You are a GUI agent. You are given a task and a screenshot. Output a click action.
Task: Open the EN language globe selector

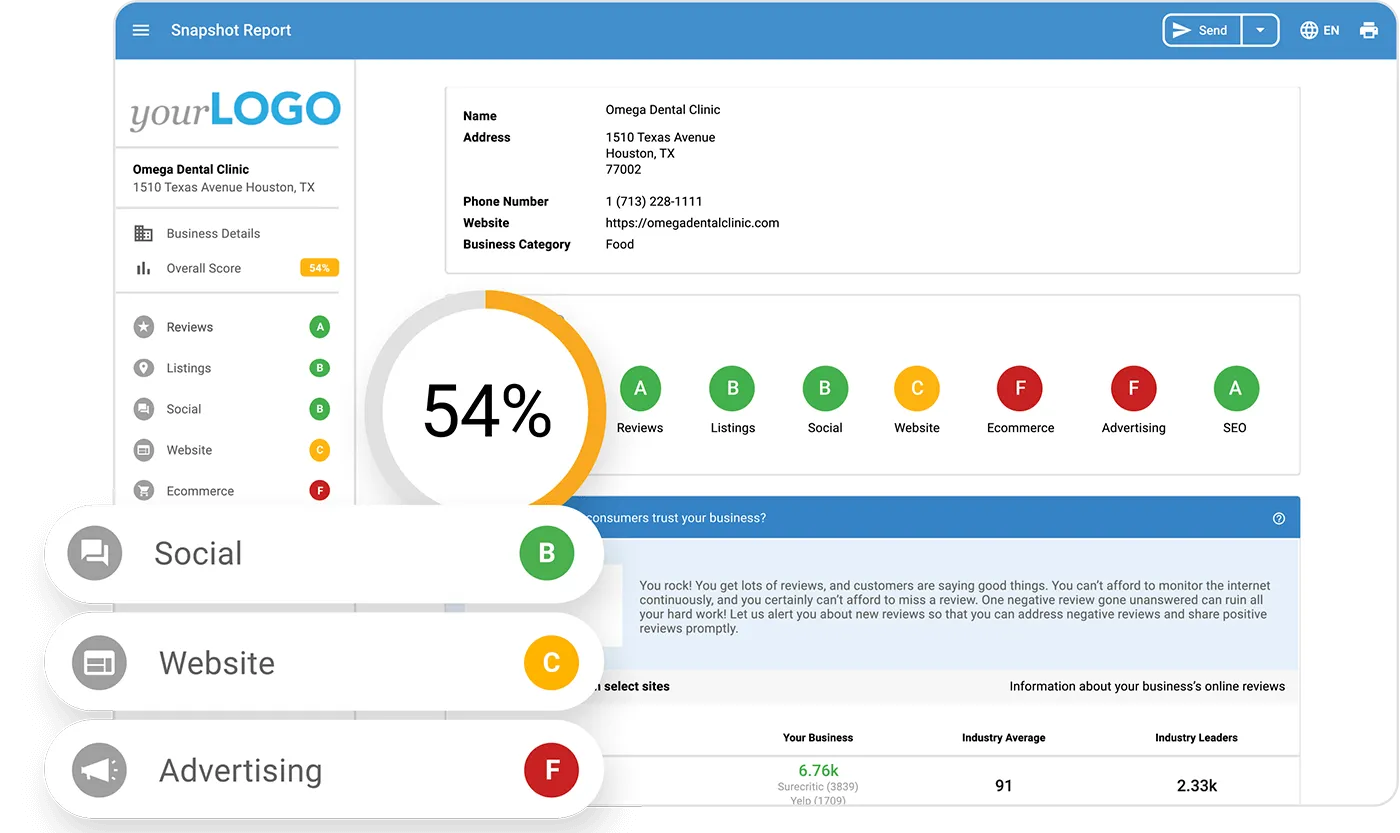pyautogui.click(x=1319, y=30)
